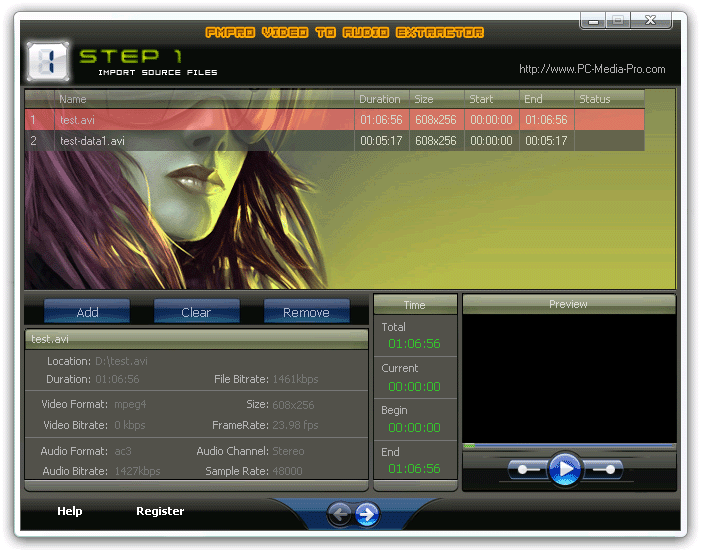Click the Clear button
The image size is (701, 550).
click(197, 312)
